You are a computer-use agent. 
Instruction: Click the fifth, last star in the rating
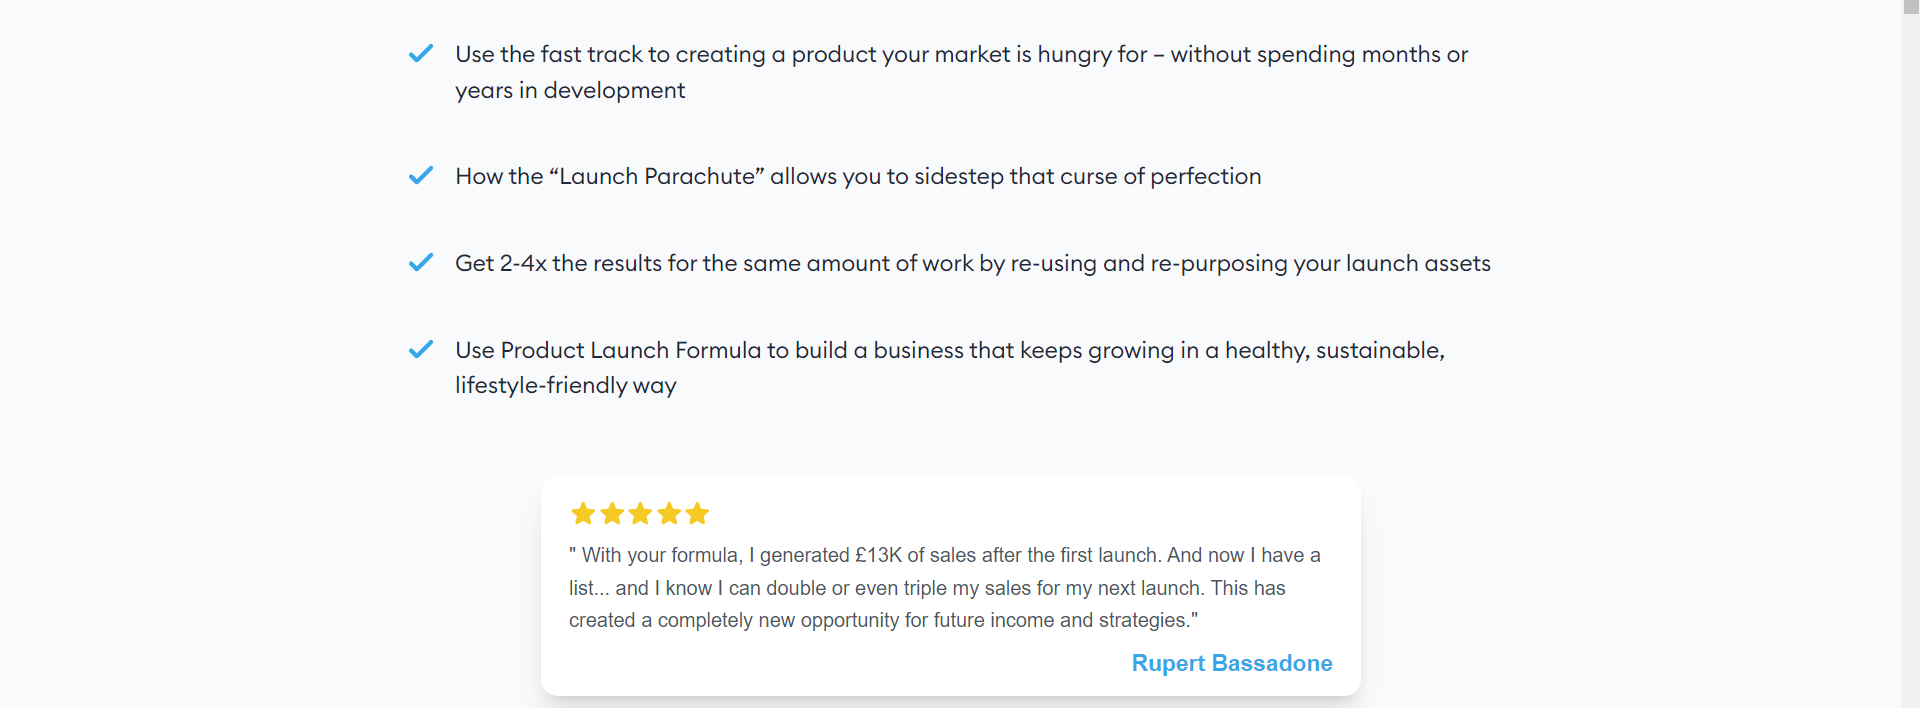tap(697, 514)
